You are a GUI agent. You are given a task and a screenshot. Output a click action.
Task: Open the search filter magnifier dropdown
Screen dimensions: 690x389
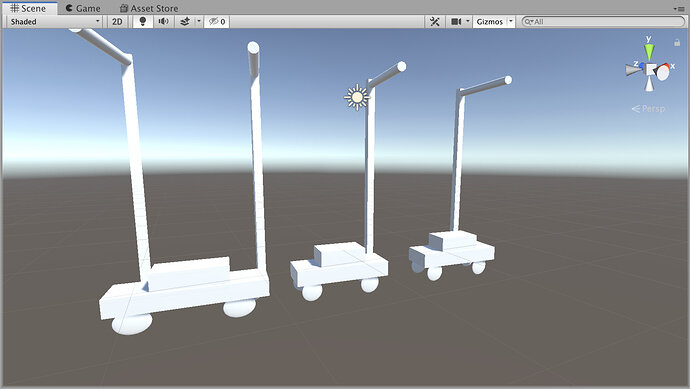(528, 22)
